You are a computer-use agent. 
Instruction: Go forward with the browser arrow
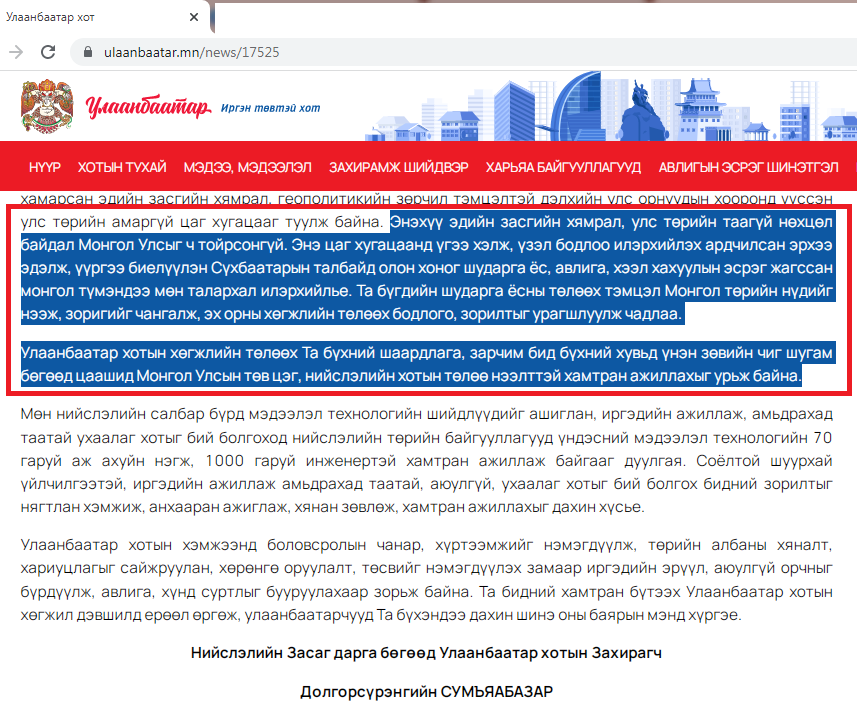(16, 52)
